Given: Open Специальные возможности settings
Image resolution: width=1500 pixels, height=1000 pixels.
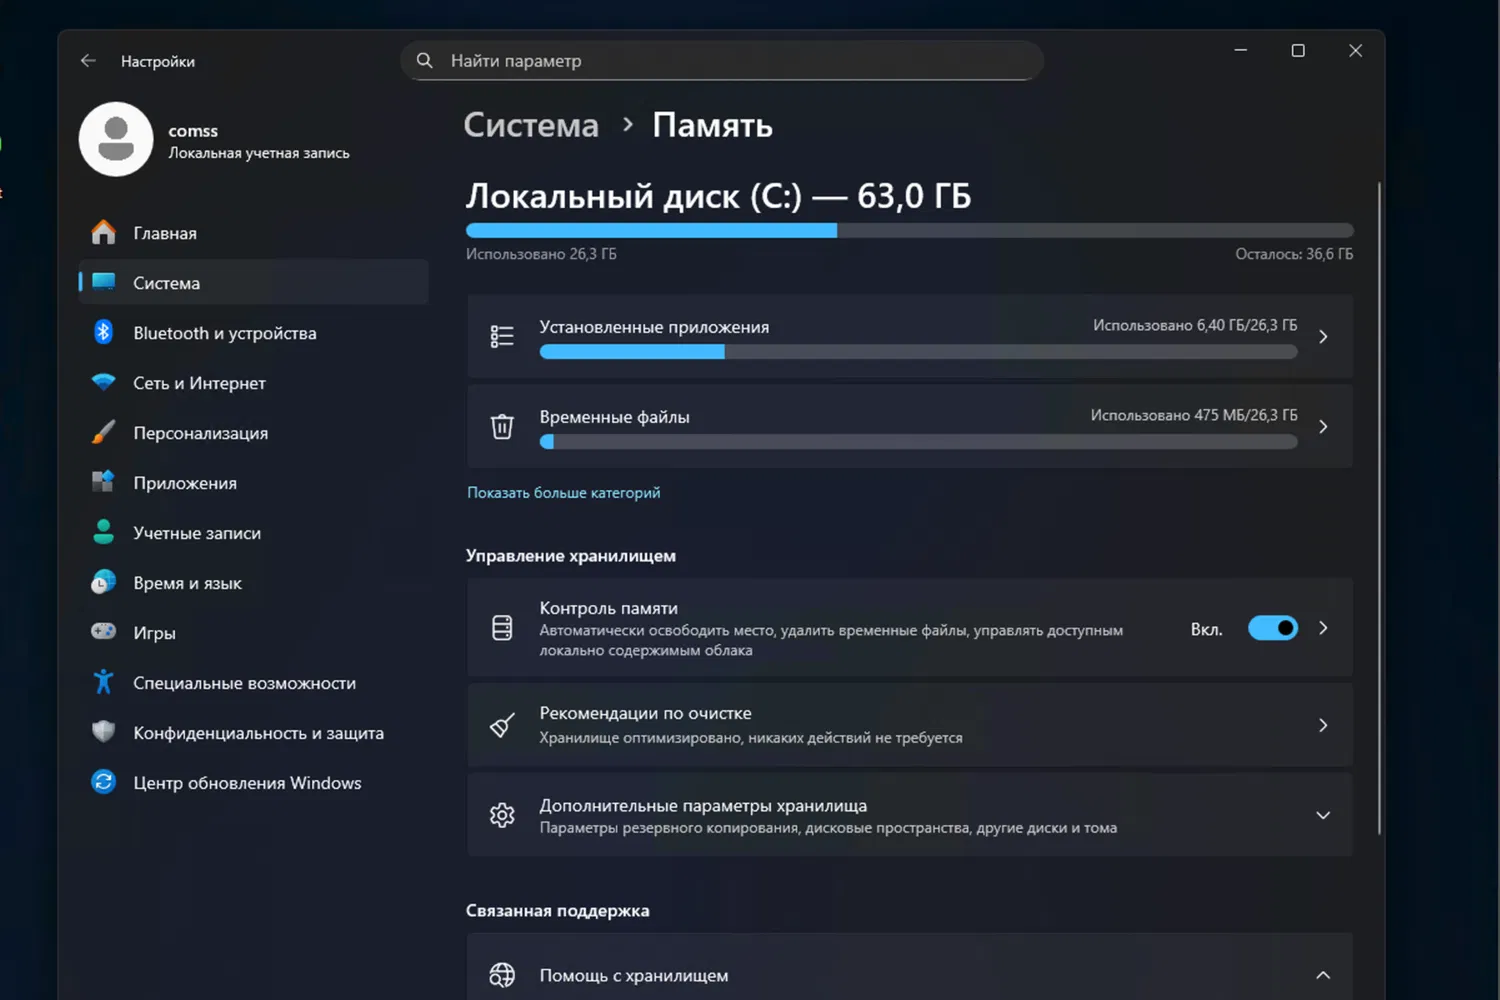Looking at the screenshot, I should tap(254, 683).
